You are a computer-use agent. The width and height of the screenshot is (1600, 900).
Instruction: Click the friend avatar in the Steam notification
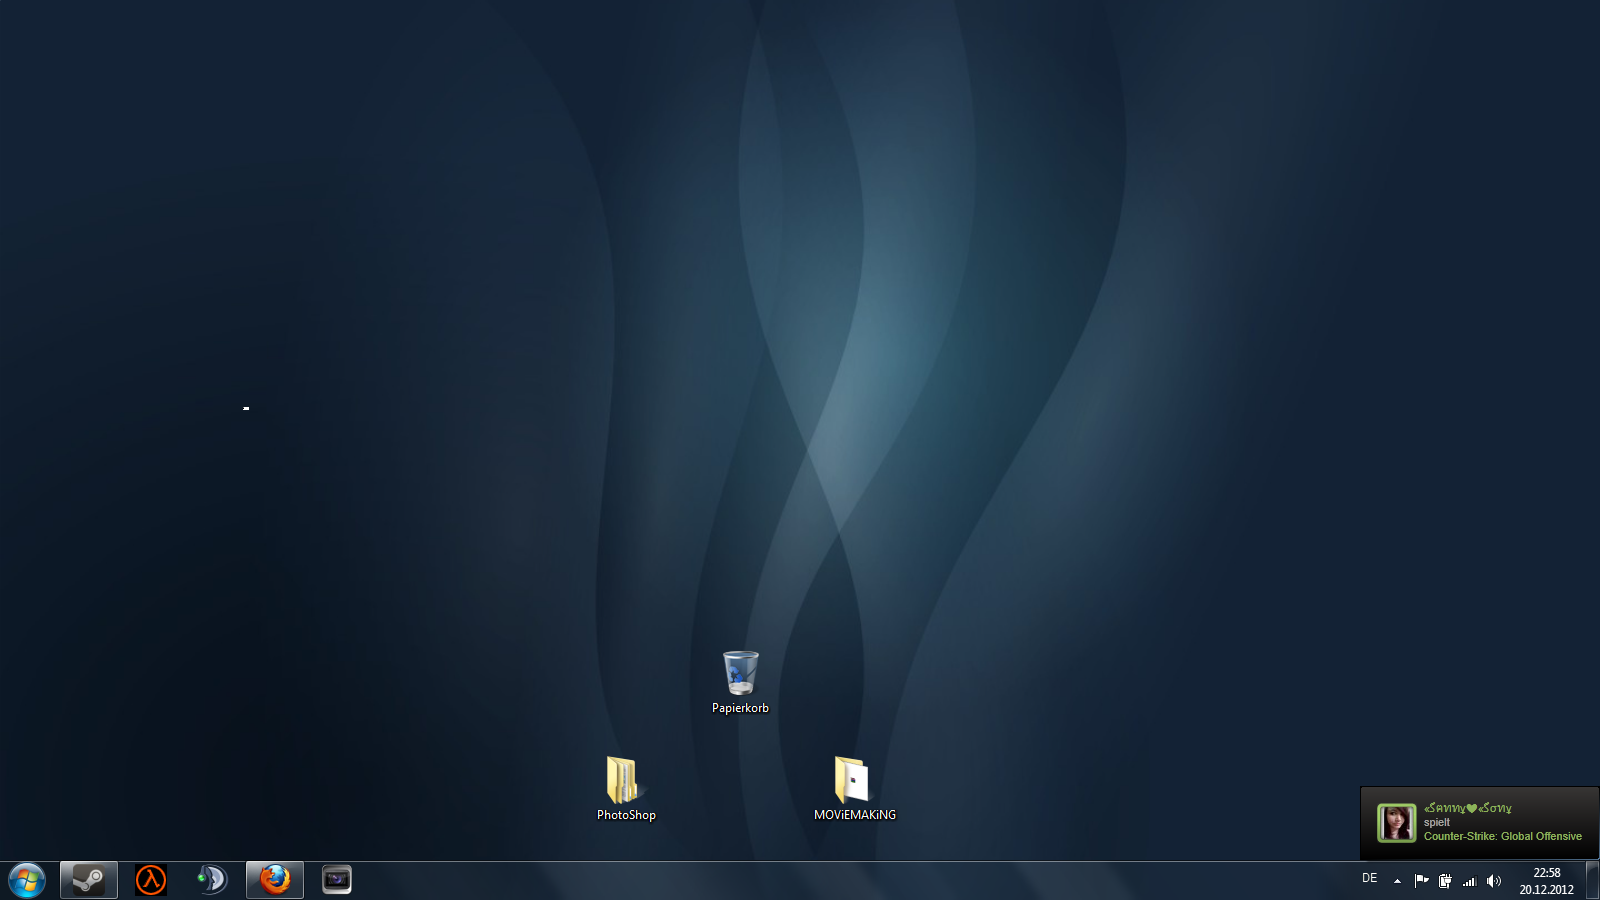pos(1397,823)
